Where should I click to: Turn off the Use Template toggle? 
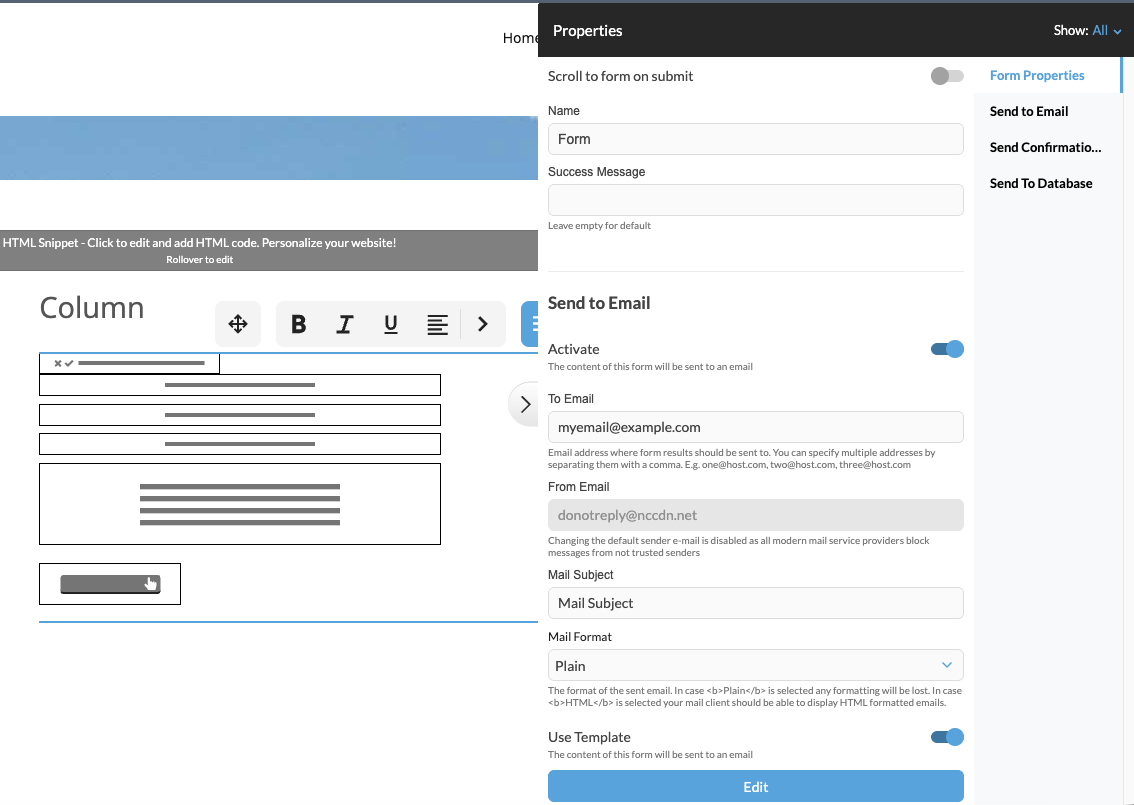(x=946, y=737)
